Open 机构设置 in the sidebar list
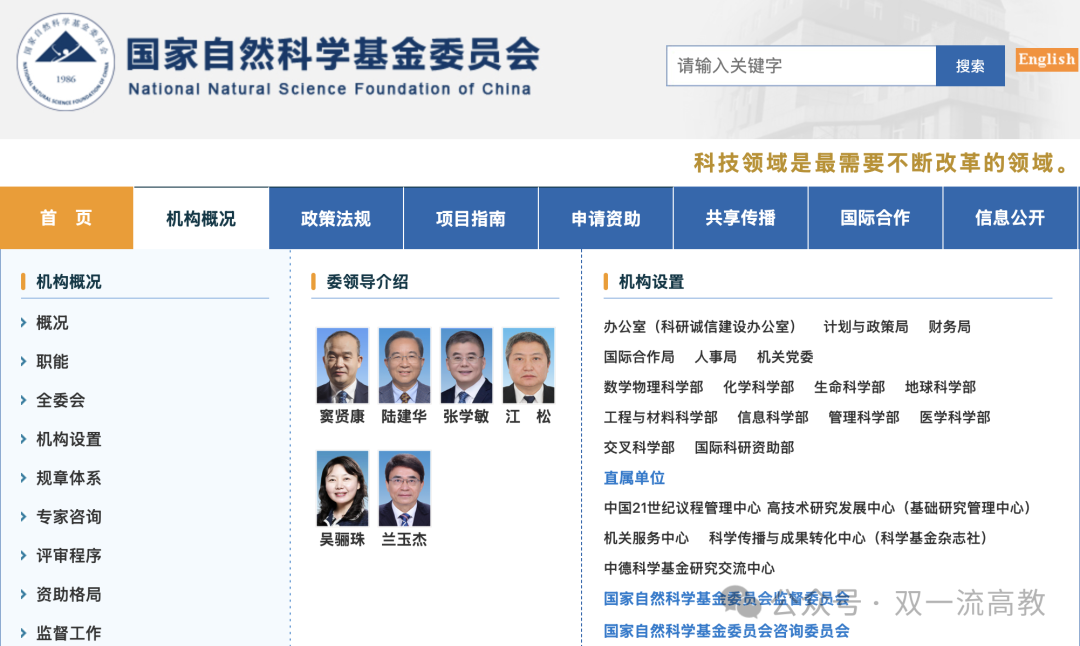 [x=69, y=439]
